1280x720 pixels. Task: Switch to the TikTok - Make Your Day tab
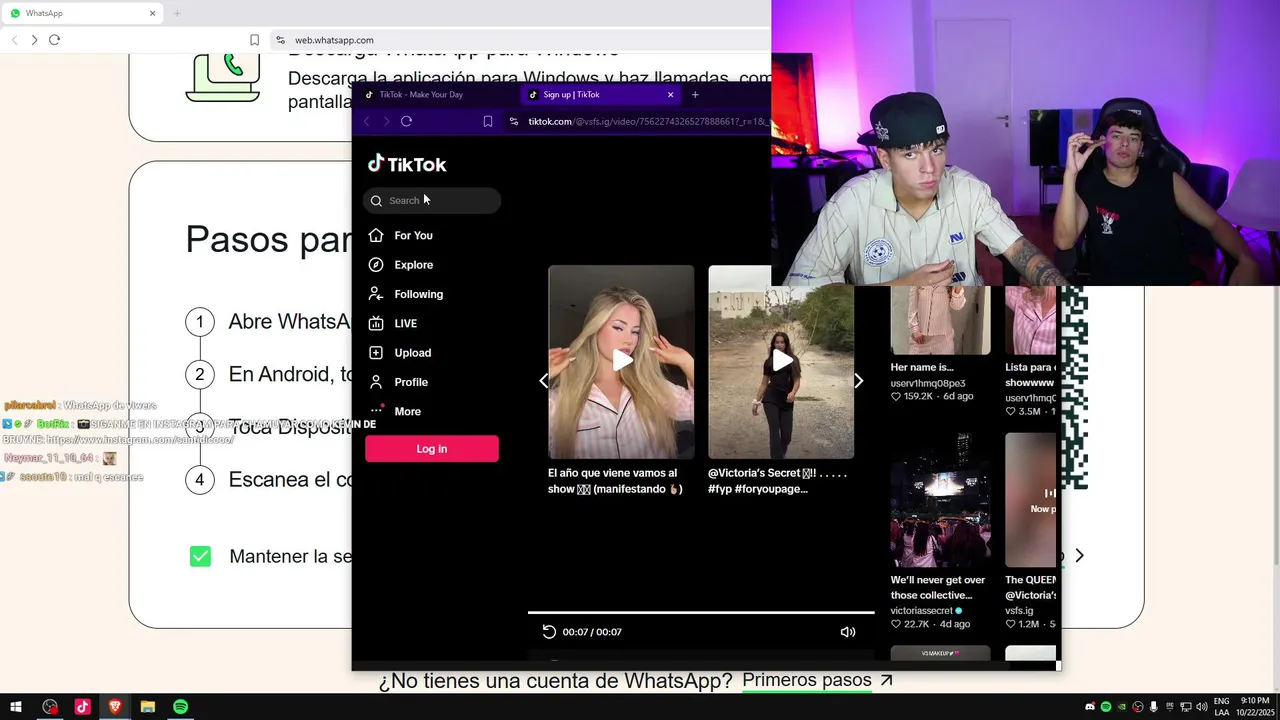pos(437,95)
